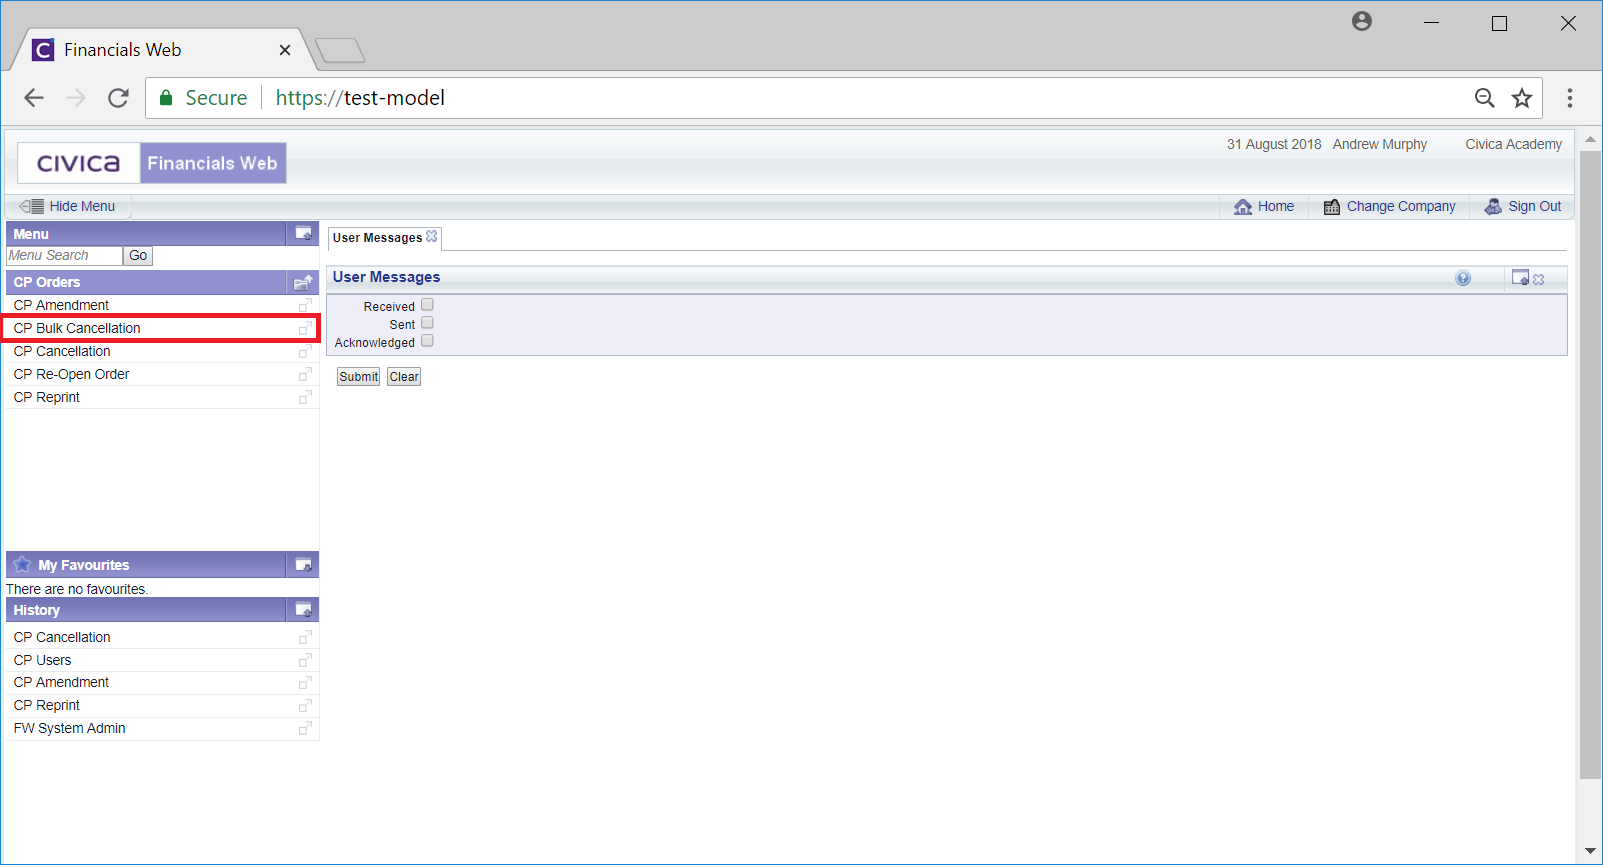Select the User Messages tab
This screenshot has height=865, width=1603.
coord(377,238)
